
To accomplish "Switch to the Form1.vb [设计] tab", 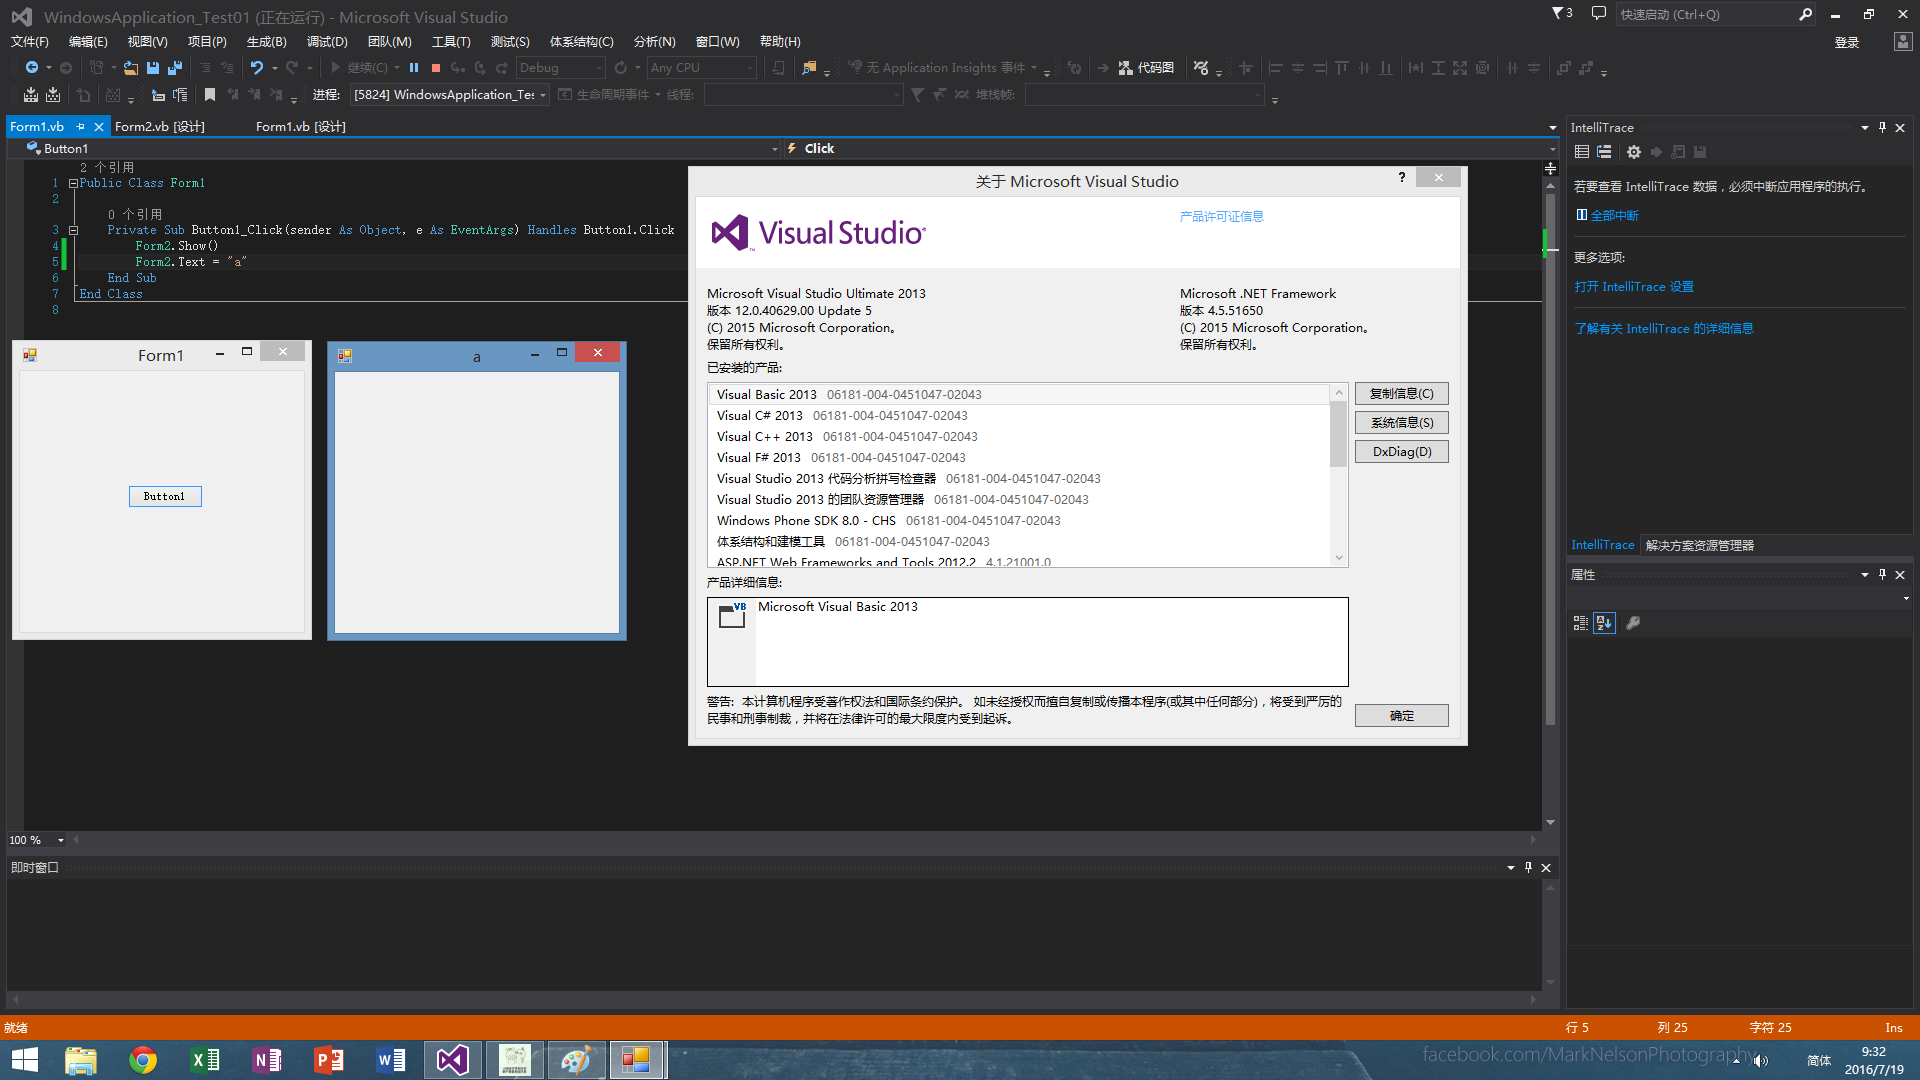I will pyautogui.click(x=301, y=127).
